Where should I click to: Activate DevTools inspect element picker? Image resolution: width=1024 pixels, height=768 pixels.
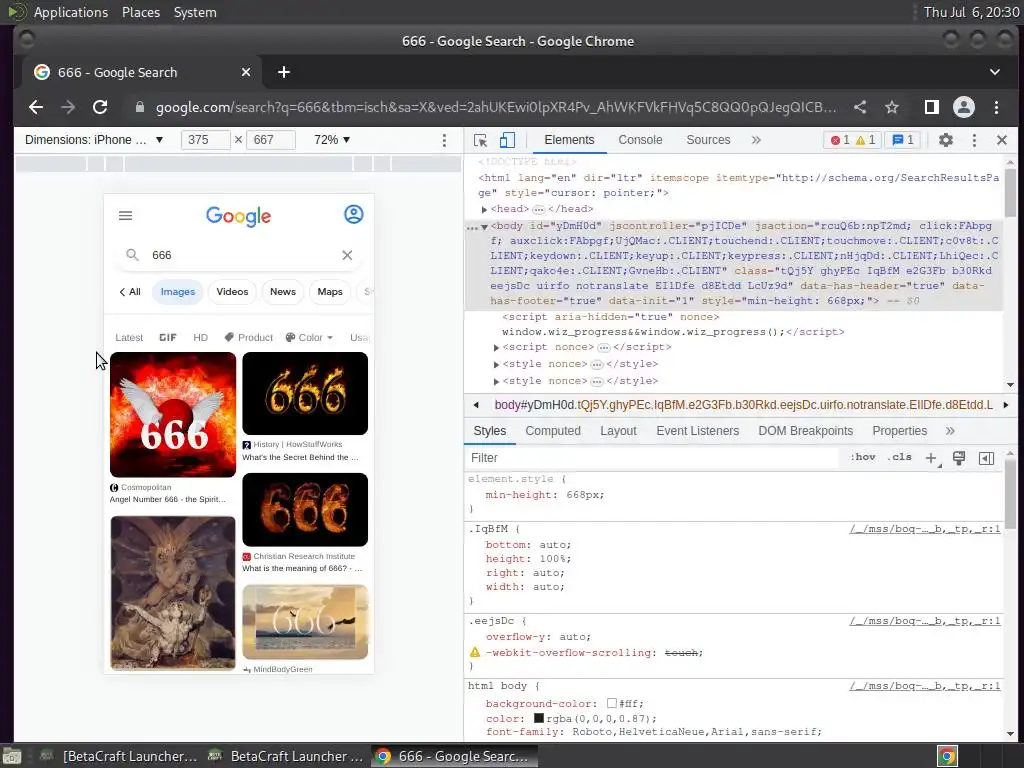[x=480, y=140]
